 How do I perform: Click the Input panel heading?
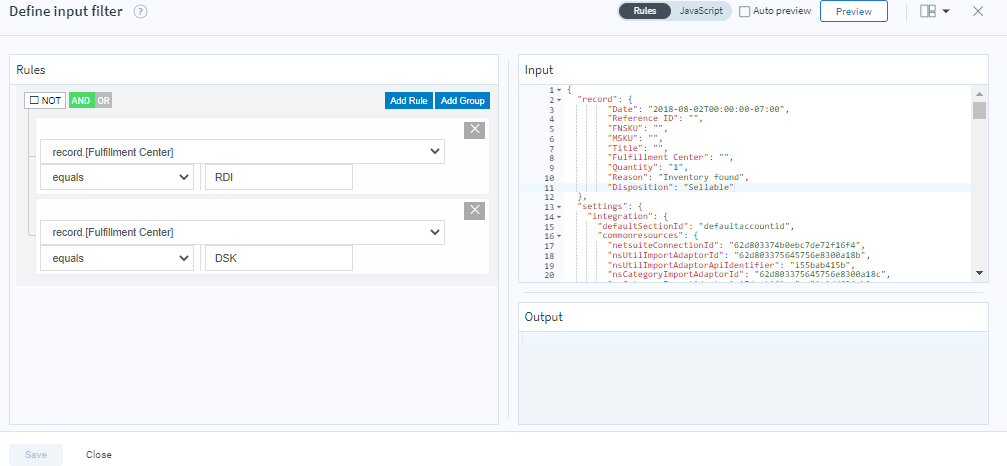pos(538,70)
